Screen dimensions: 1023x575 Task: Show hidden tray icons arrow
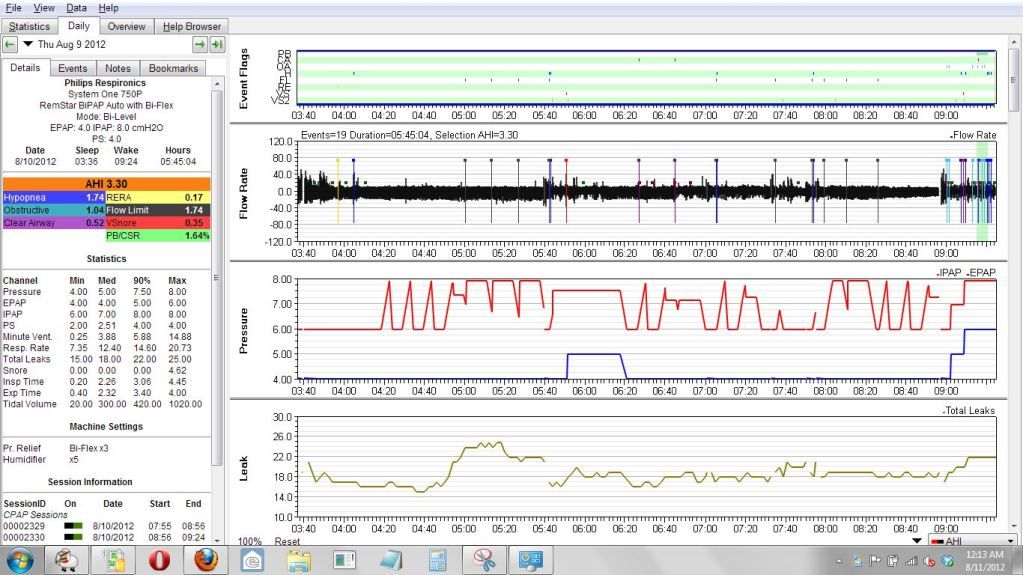(839, 561)
